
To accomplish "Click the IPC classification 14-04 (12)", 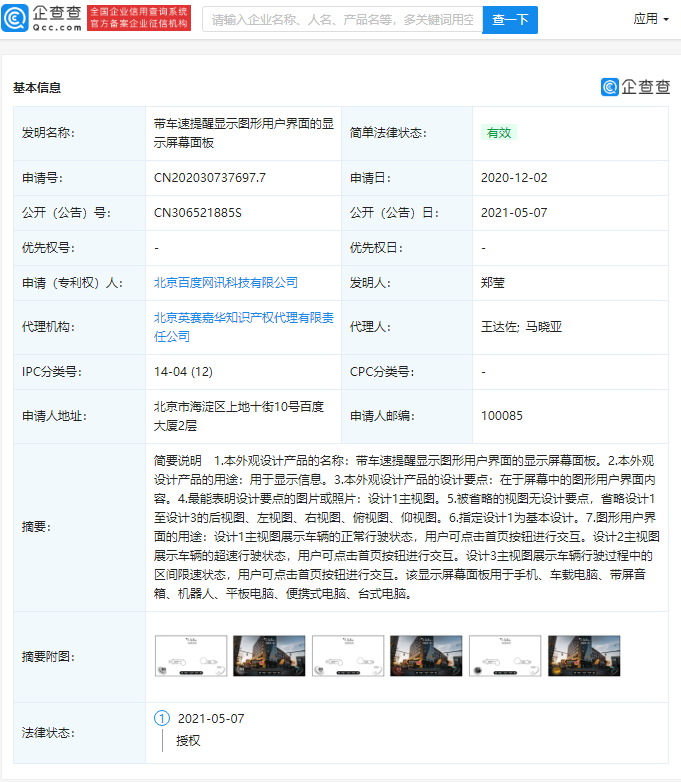I will click(x=183, y=372).
